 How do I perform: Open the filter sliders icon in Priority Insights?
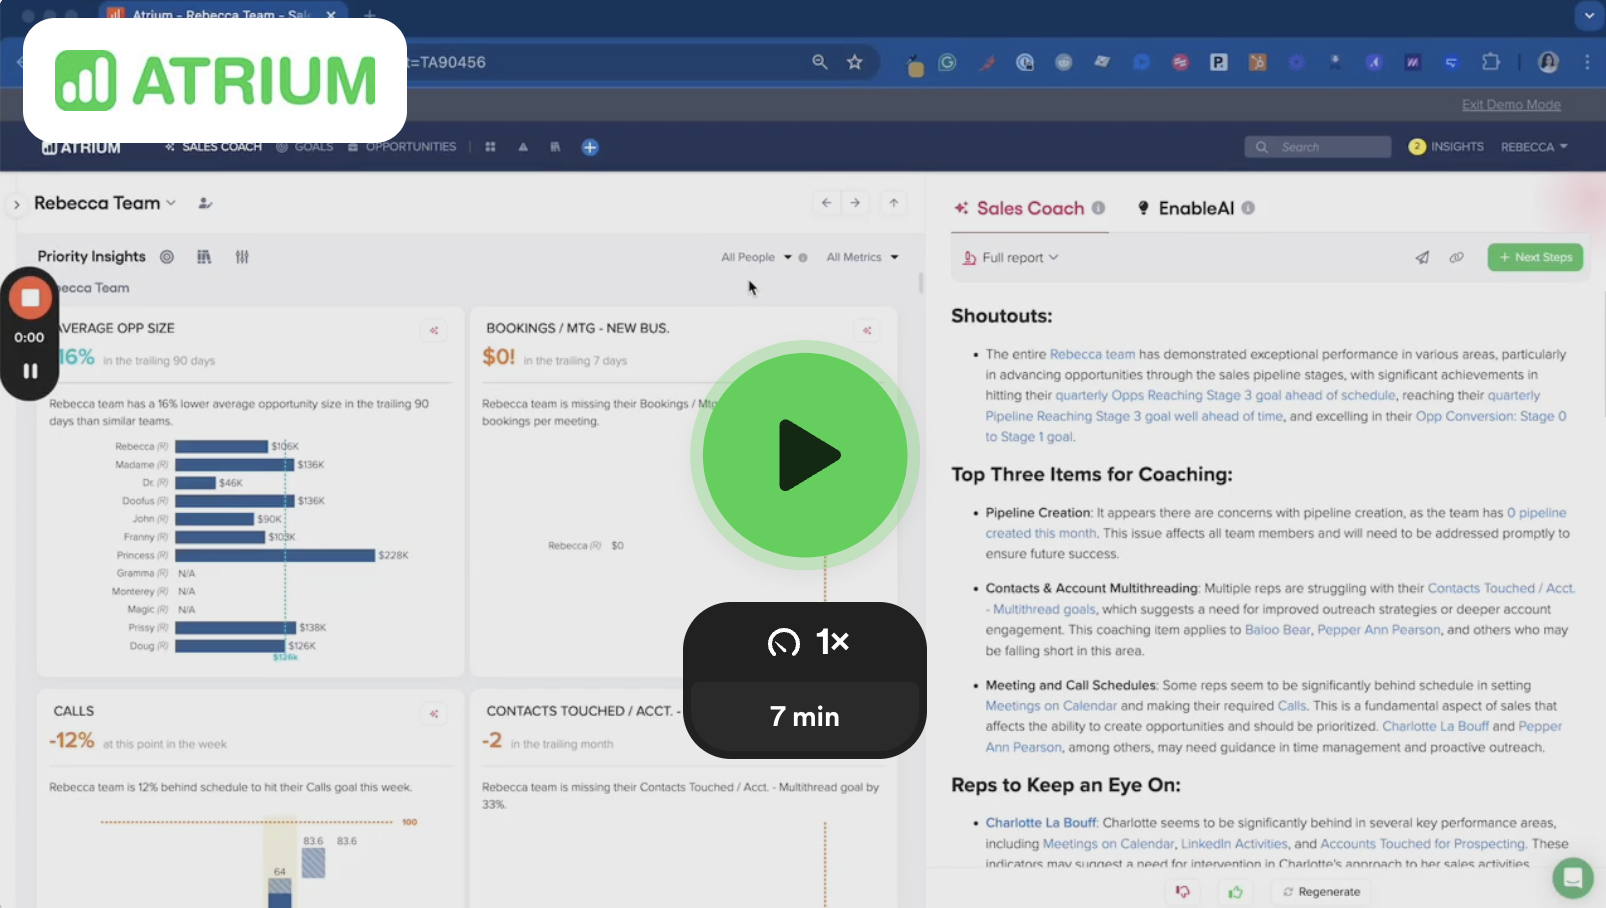click(x=242, y=257)
